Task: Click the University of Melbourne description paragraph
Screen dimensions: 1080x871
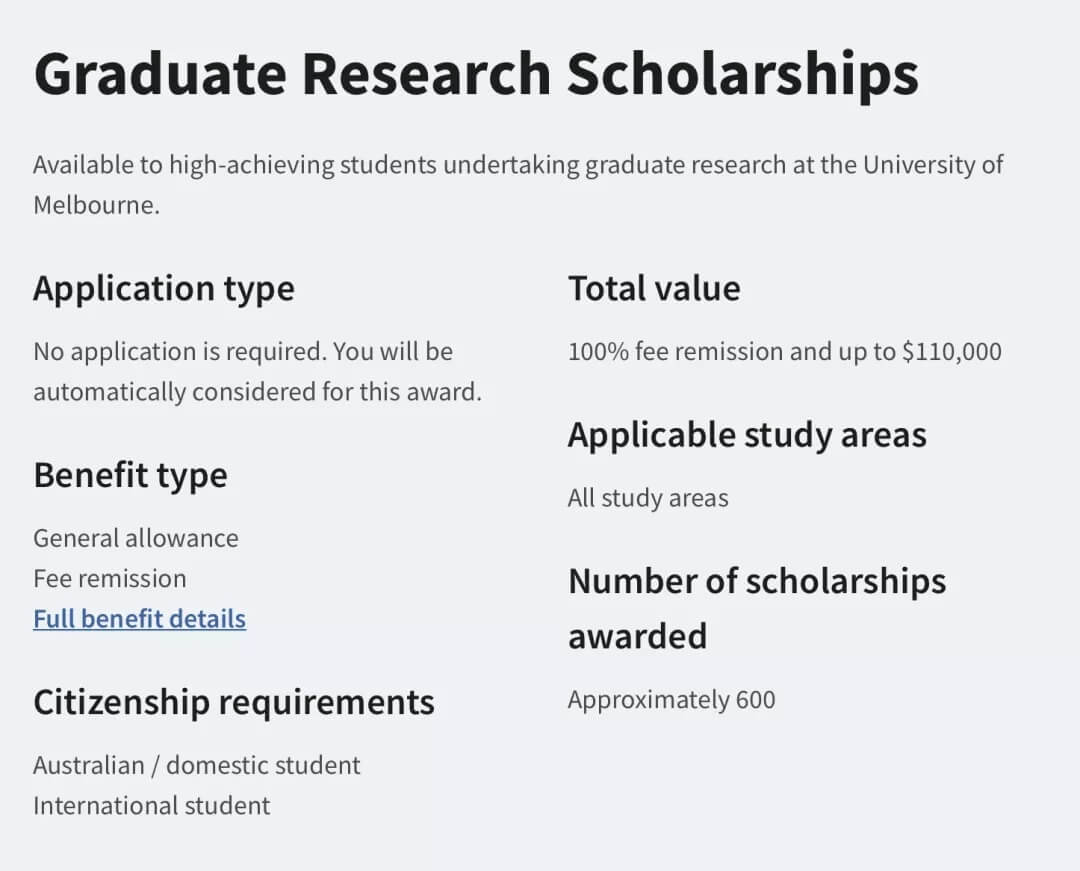Action: (518, 185)
